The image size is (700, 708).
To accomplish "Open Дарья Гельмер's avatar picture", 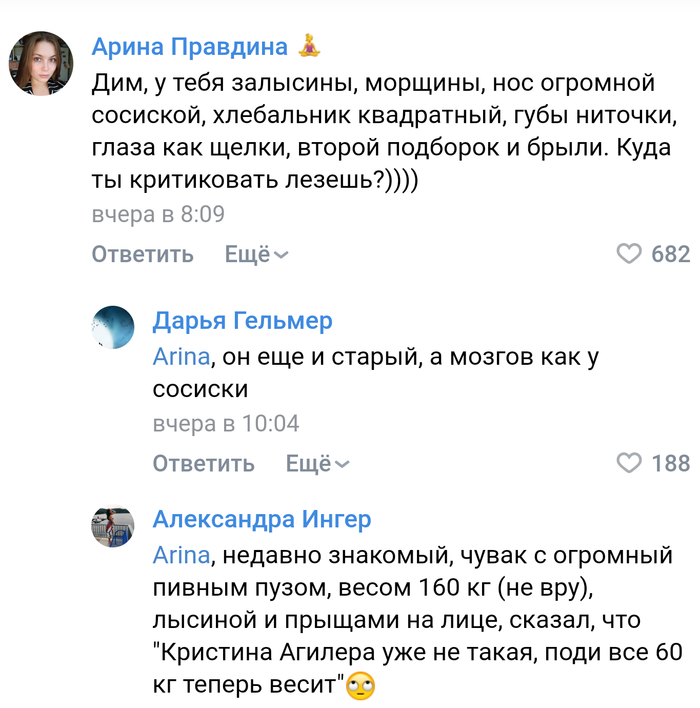I will point(113,327).
